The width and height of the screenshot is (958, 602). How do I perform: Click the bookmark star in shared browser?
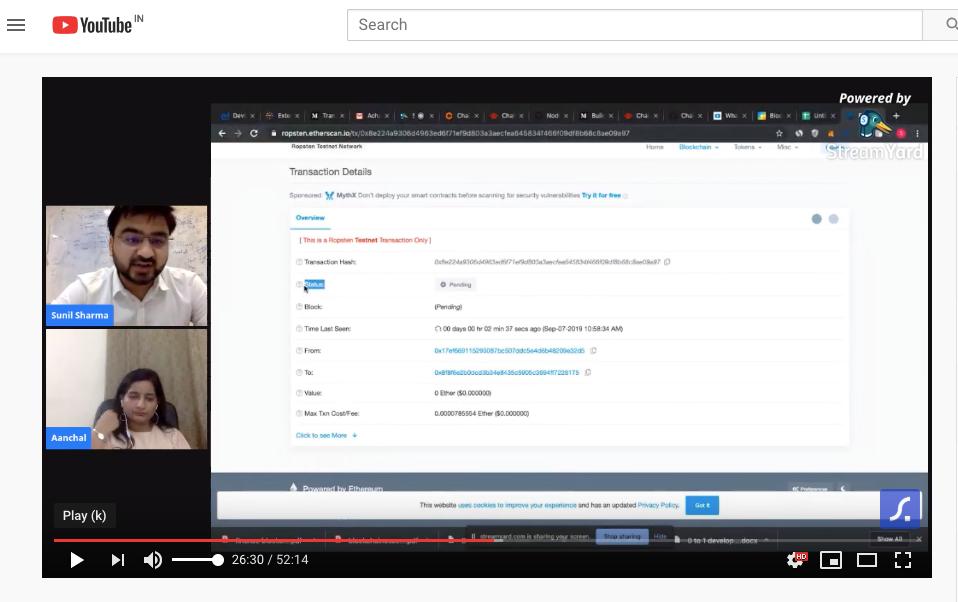(779, 133)
